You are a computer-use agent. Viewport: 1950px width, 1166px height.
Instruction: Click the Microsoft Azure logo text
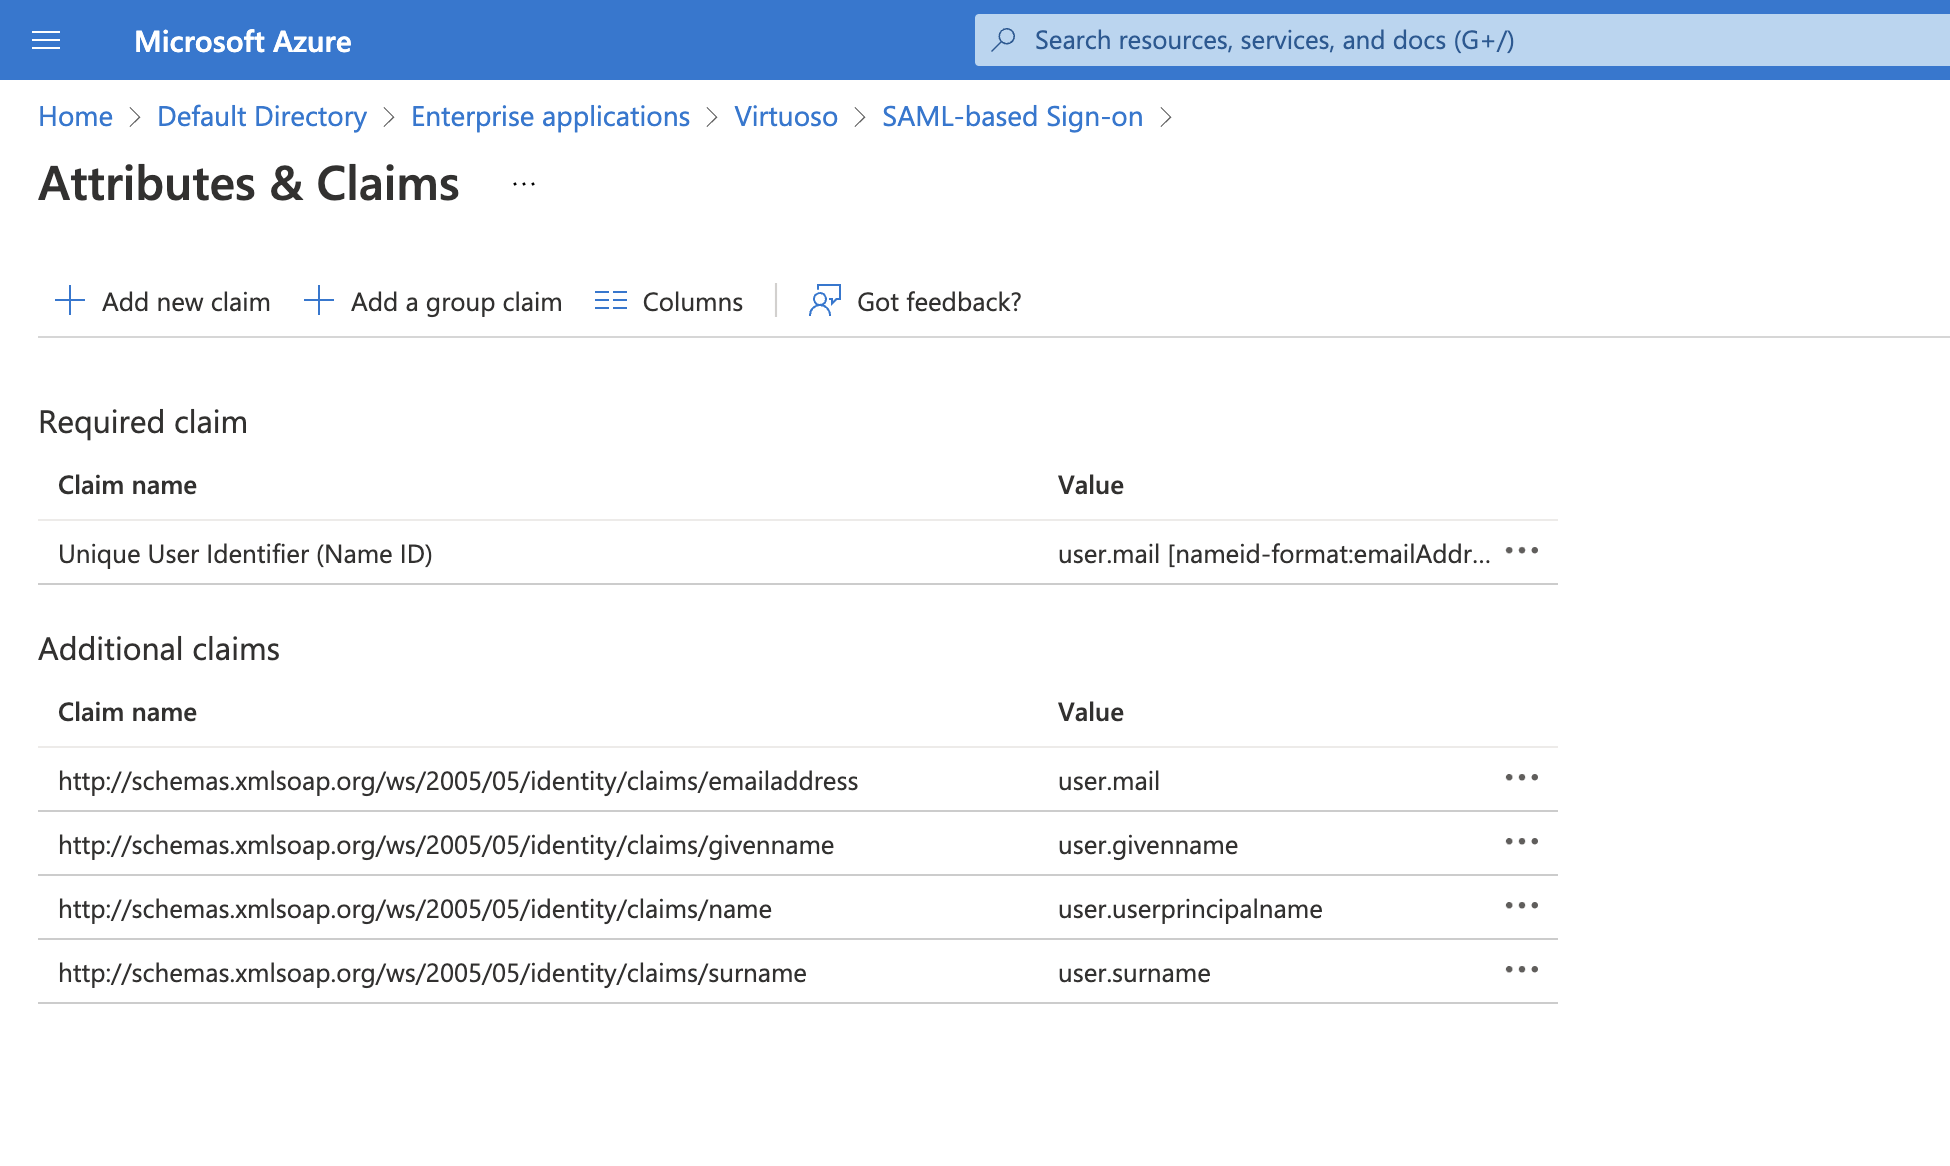coord(243,41)
